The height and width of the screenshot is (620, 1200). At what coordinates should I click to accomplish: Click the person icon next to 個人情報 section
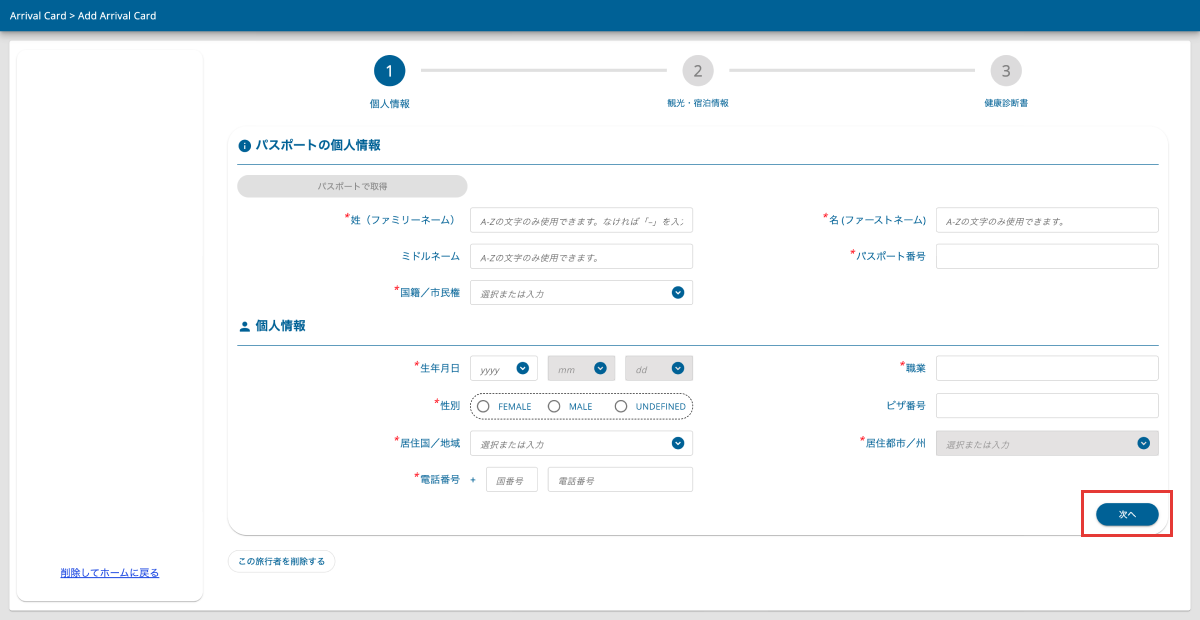pyautogui.click(x=243, y=324)
